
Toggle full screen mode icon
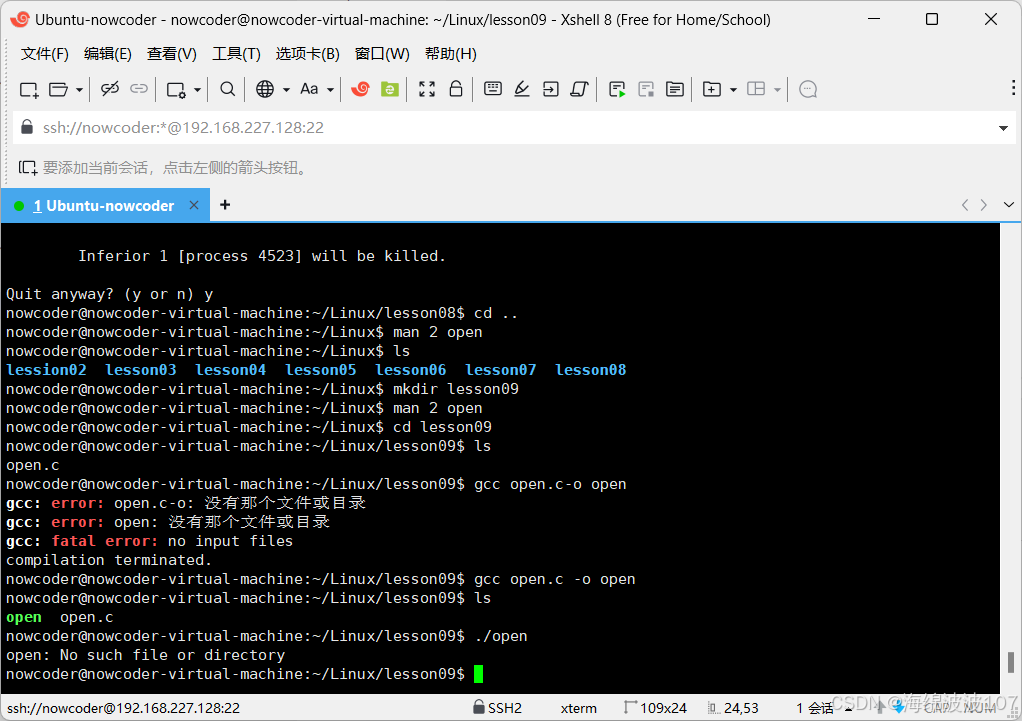click(427, 89)
